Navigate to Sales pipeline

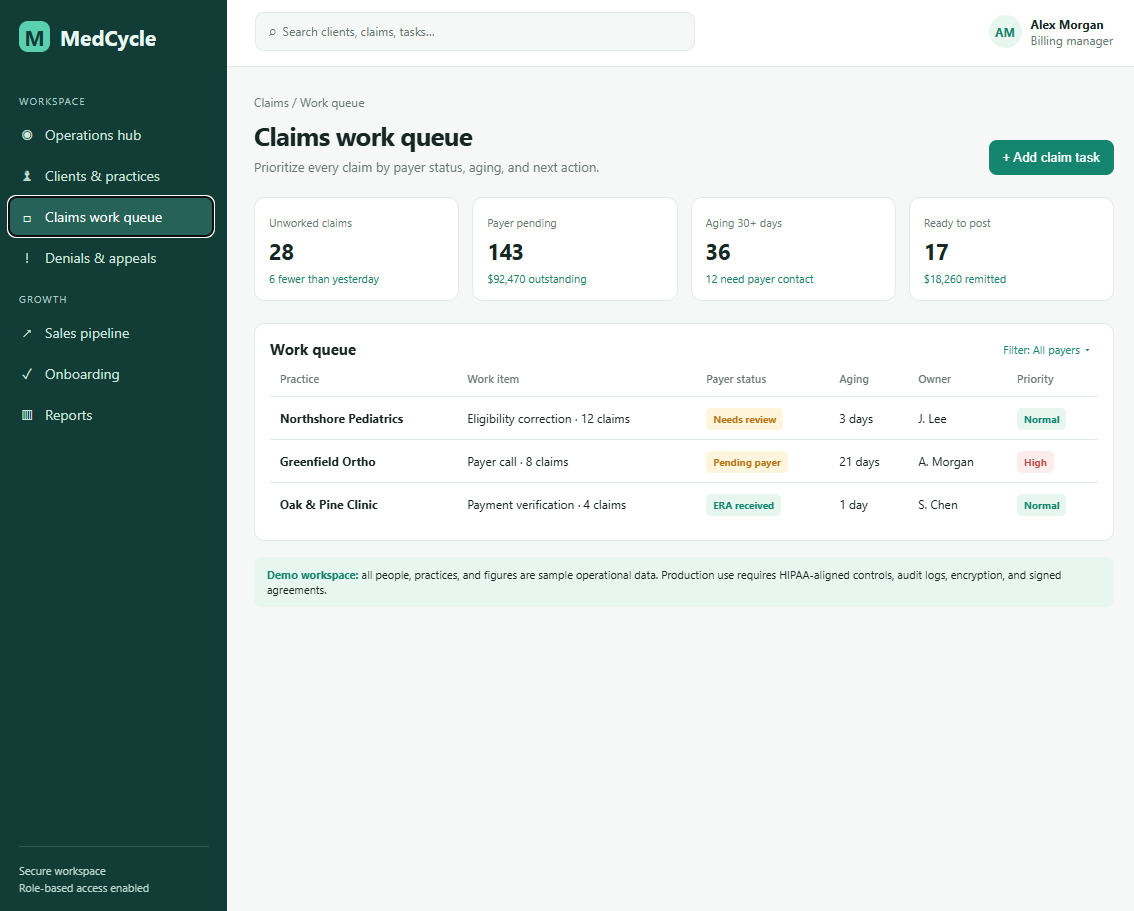(111, 333)
